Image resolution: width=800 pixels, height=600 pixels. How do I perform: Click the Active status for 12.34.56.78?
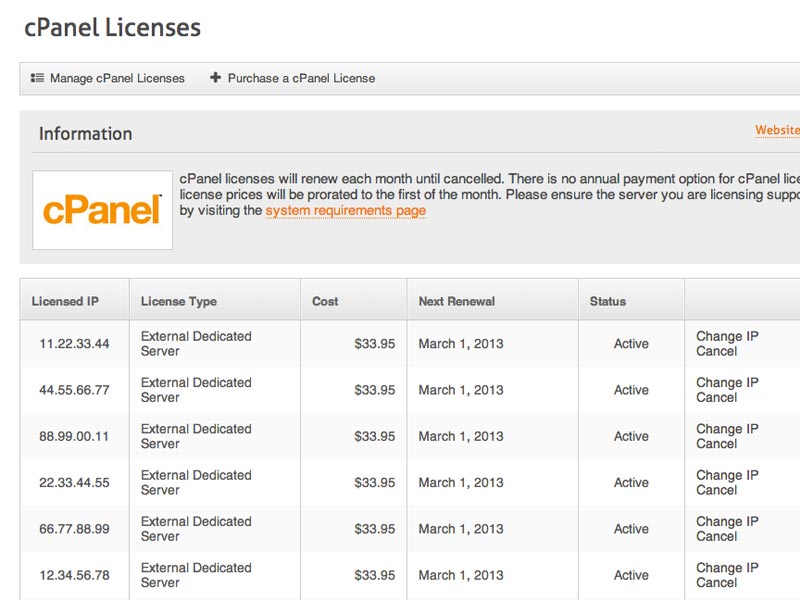tap(631, 576)
